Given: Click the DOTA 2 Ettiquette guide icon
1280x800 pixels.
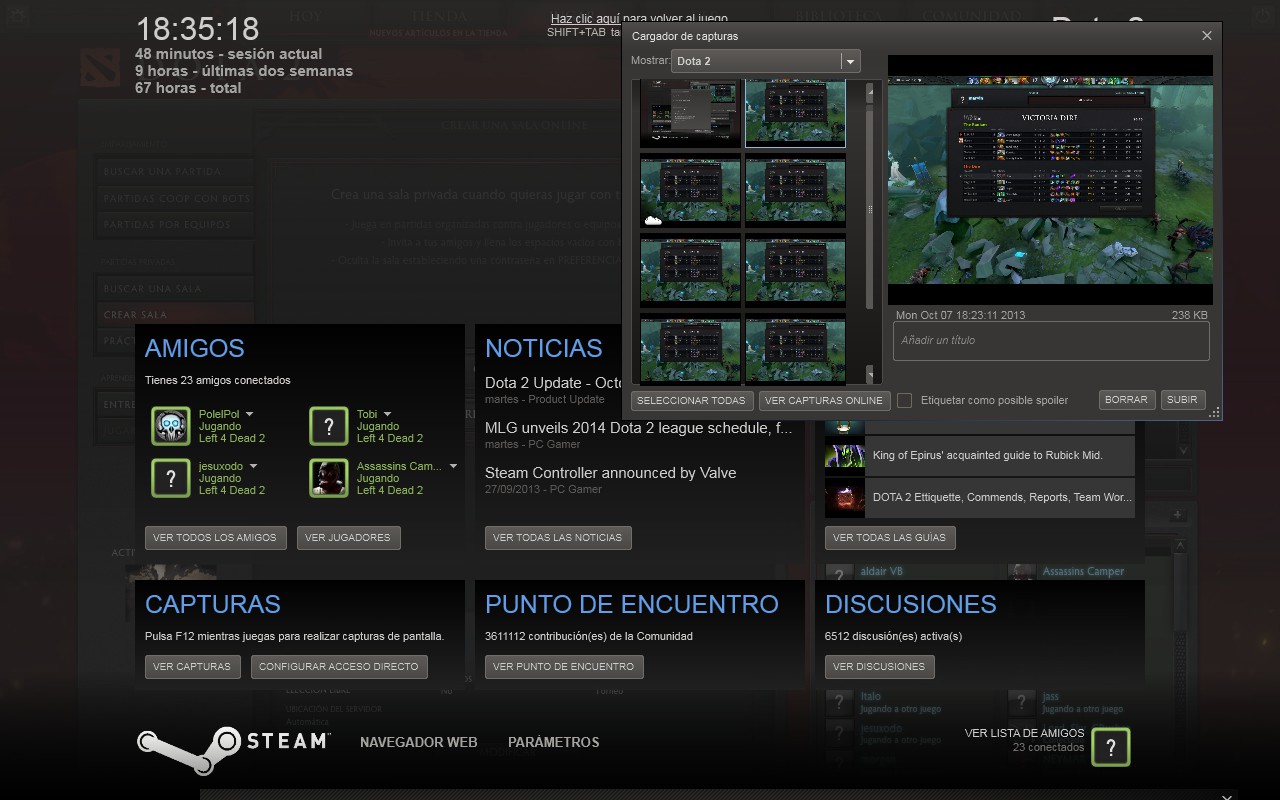Looking at the screenshot, I should tap(844, 497).
